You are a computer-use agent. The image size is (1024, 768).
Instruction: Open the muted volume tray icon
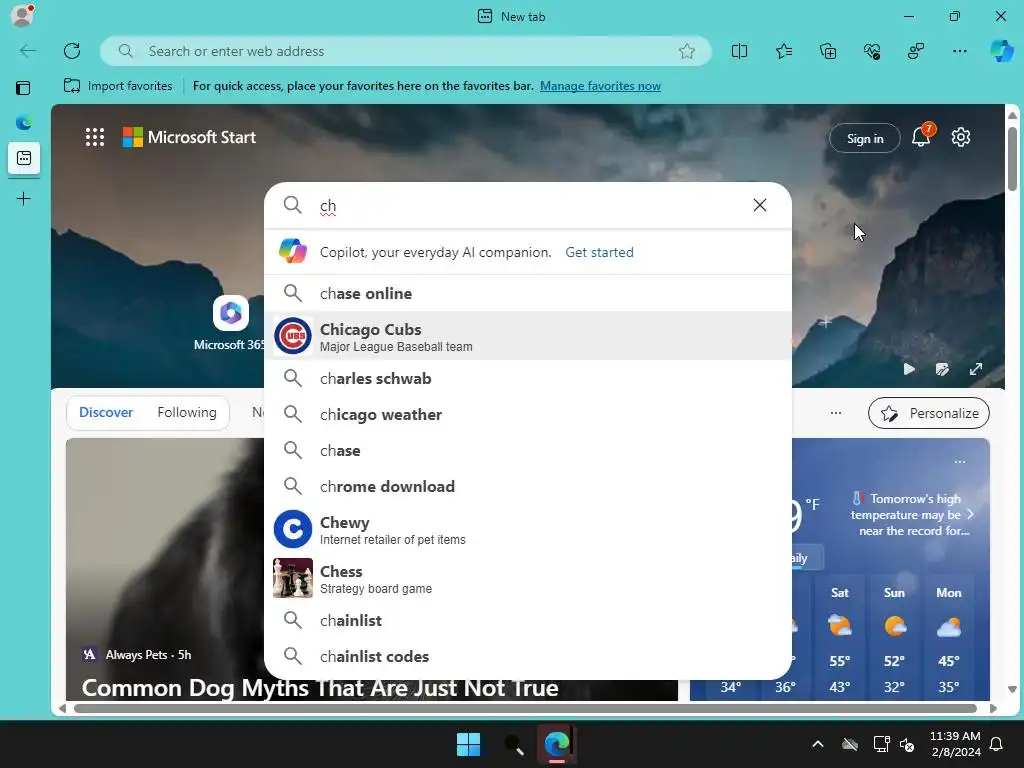[907, 744]
